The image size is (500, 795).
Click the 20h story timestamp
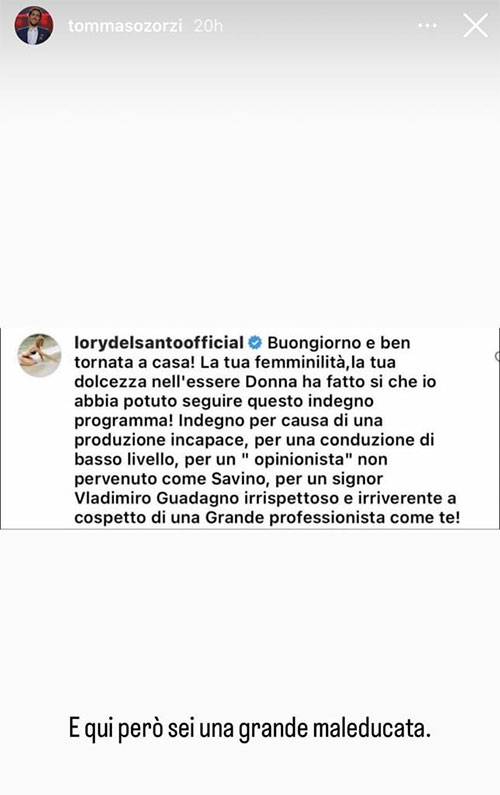tap(208, 26)
